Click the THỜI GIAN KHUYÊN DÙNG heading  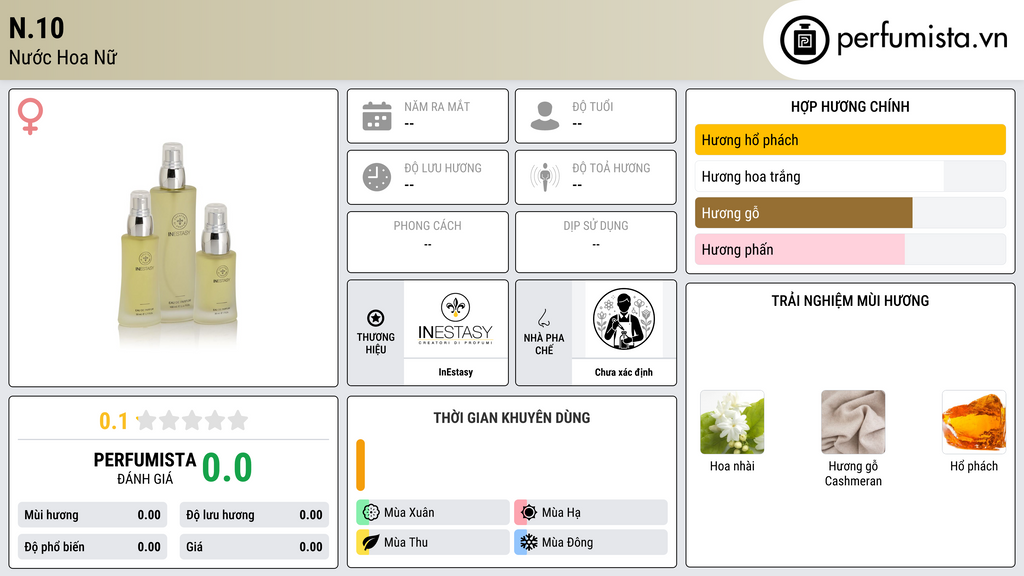512,418
